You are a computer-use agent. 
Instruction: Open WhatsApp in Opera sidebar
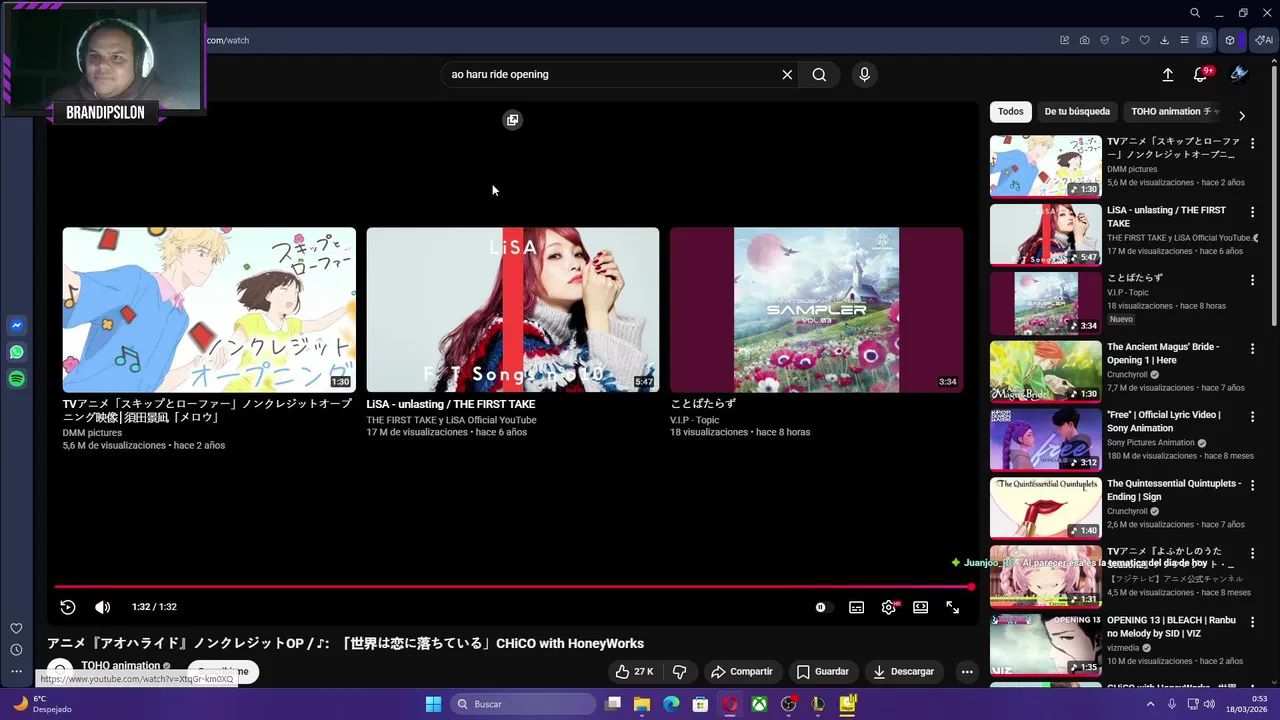(x=17, y=352)
